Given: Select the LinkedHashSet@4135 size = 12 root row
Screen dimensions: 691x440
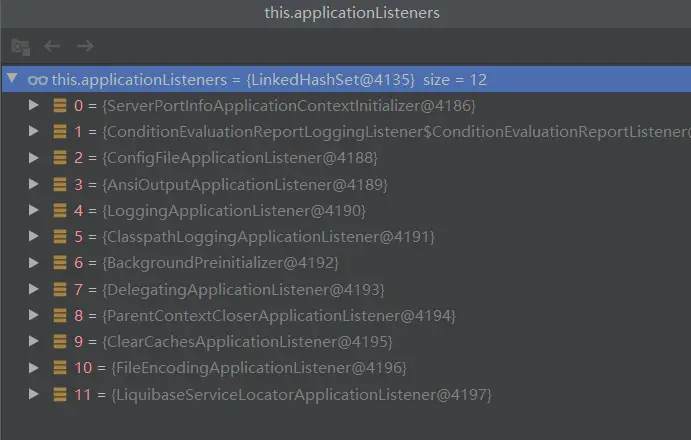Looking at the screenshot, I should click(346, 79).
